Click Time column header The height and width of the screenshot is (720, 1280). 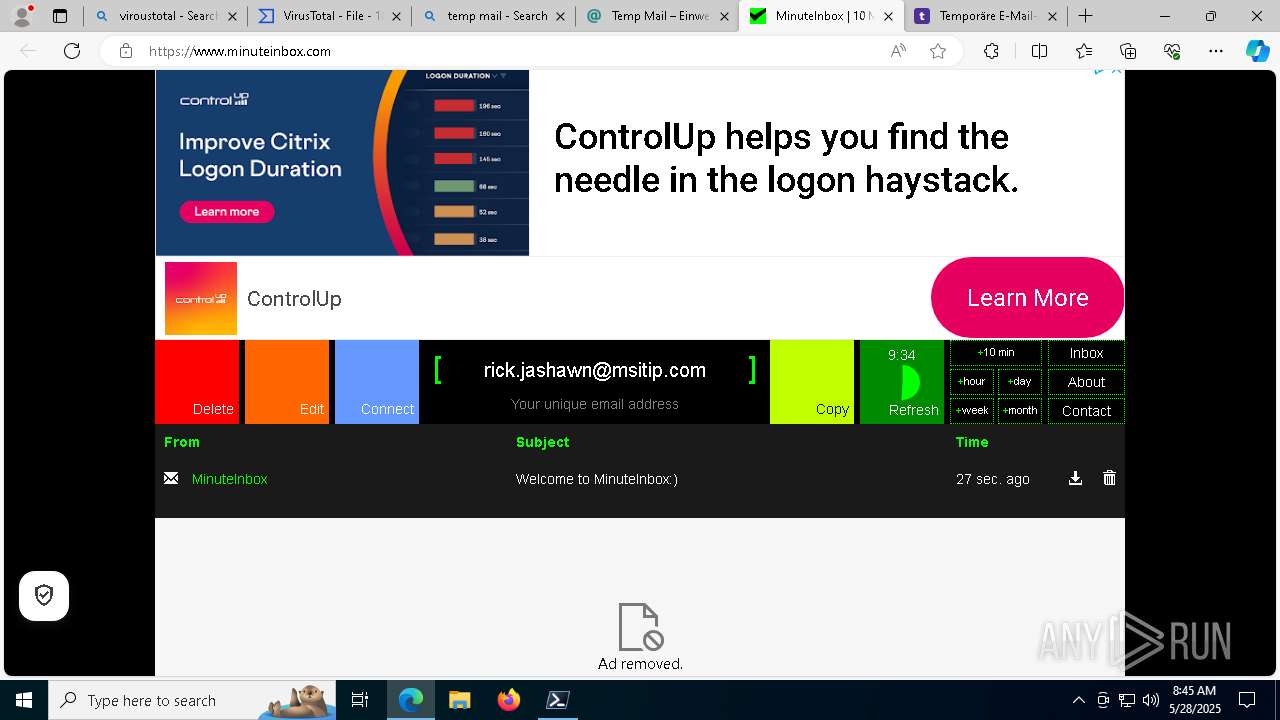972,442
